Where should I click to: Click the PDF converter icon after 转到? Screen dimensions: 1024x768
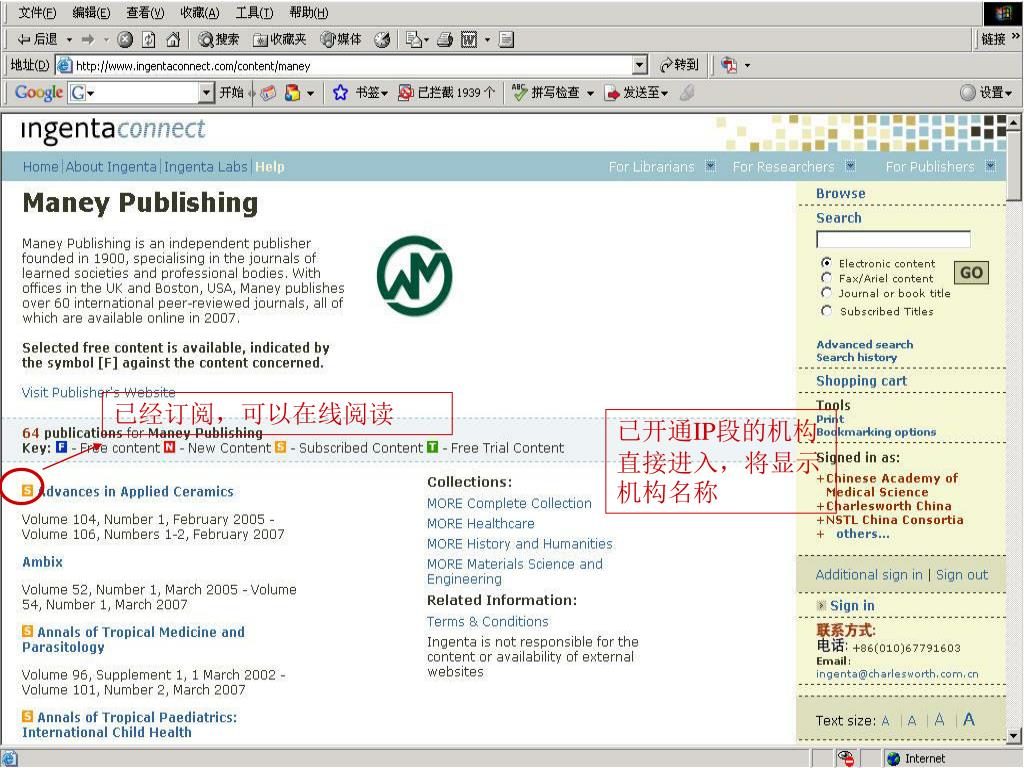coord(729,65)
